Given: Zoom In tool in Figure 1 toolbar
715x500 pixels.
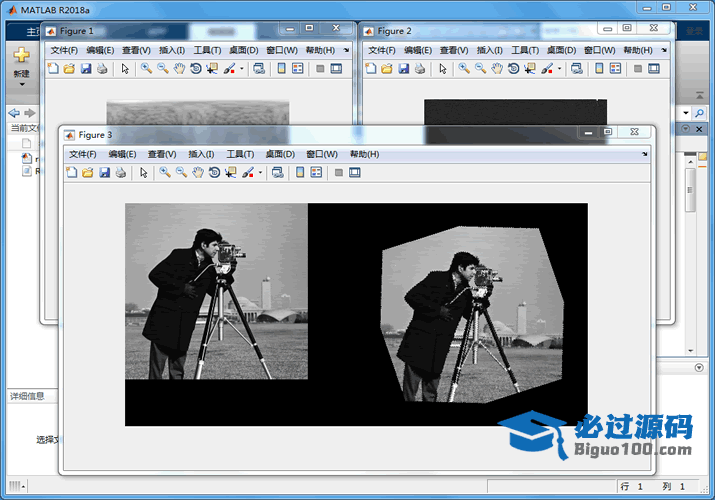Looking at the screenshot, I should coord(146,68).
